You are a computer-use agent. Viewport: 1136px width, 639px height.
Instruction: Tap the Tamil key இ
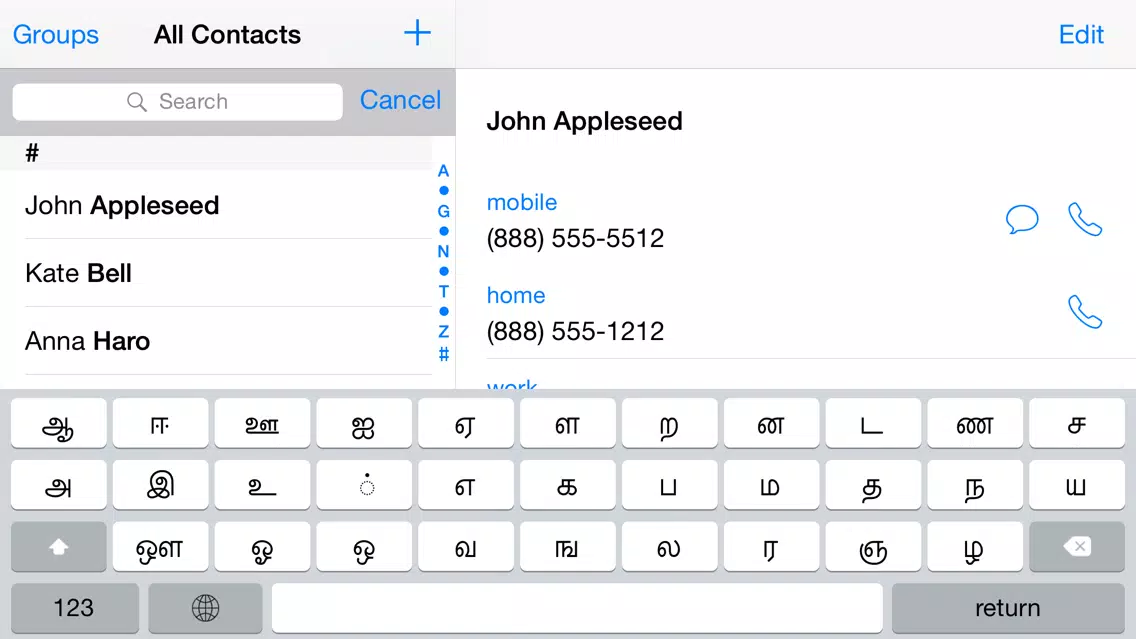point(160,485)
